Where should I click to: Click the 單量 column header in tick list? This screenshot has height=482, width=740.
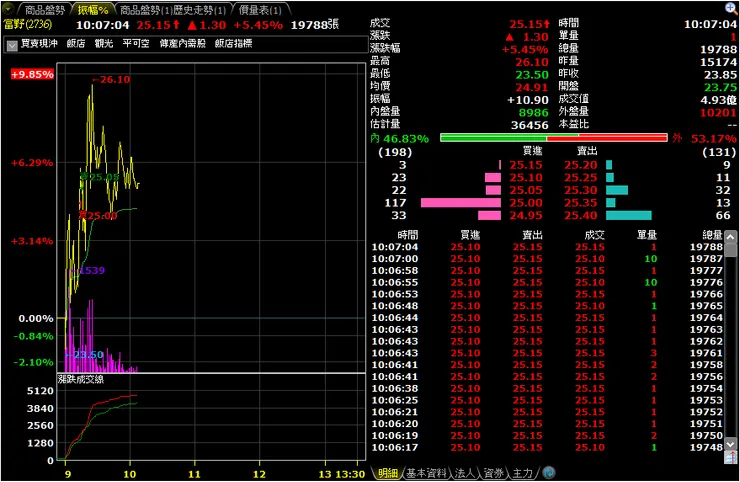point(647,235)
